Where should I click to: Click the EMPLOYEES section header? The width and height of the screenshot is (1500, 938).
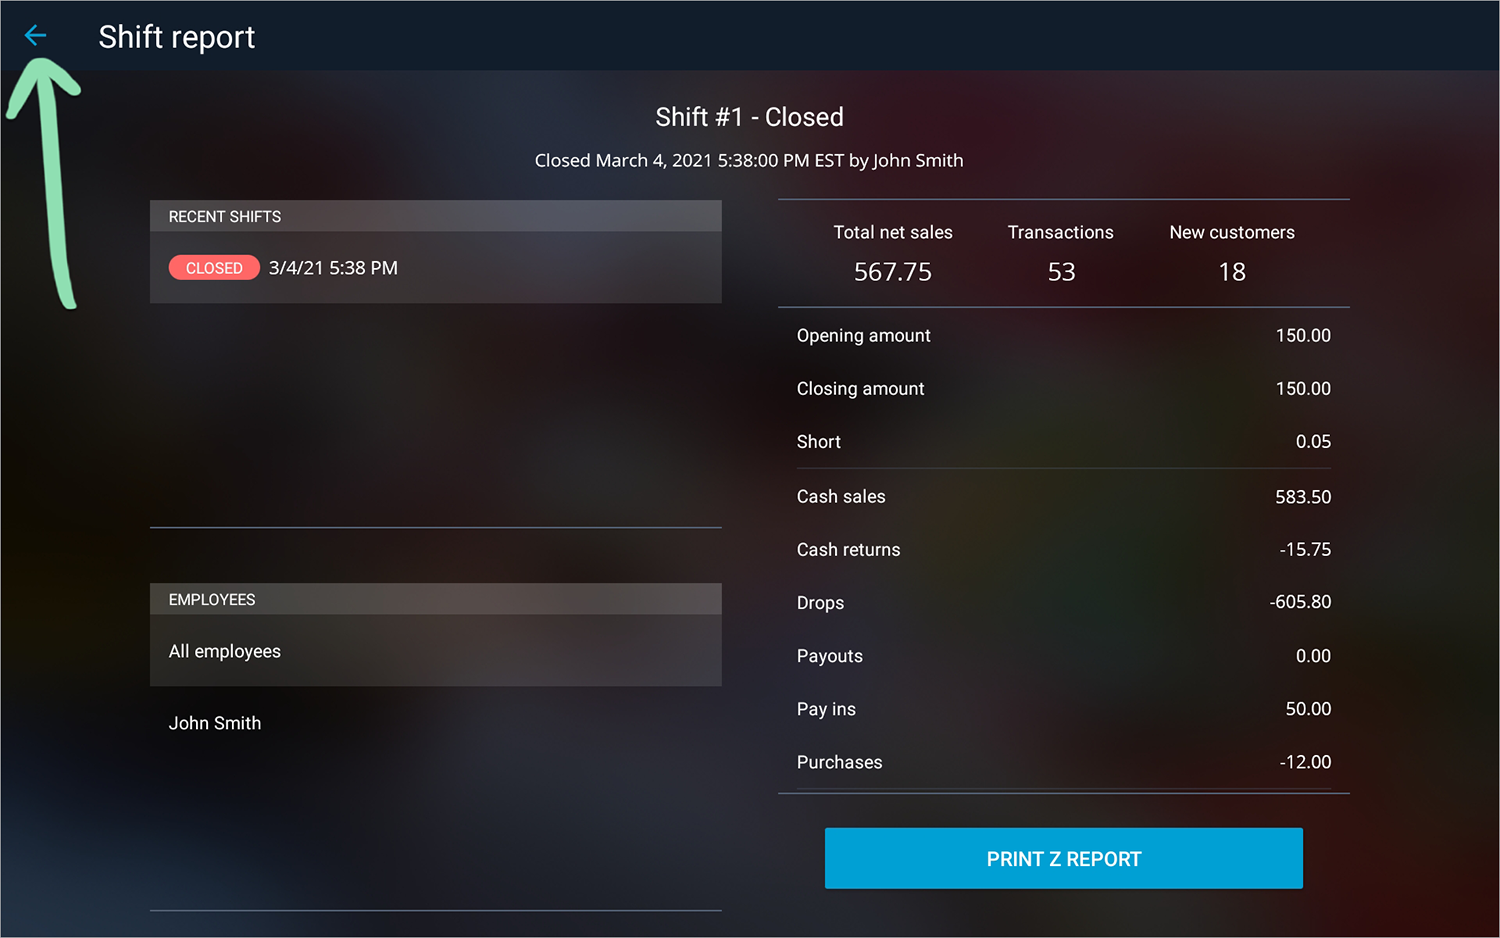(435, 599)
